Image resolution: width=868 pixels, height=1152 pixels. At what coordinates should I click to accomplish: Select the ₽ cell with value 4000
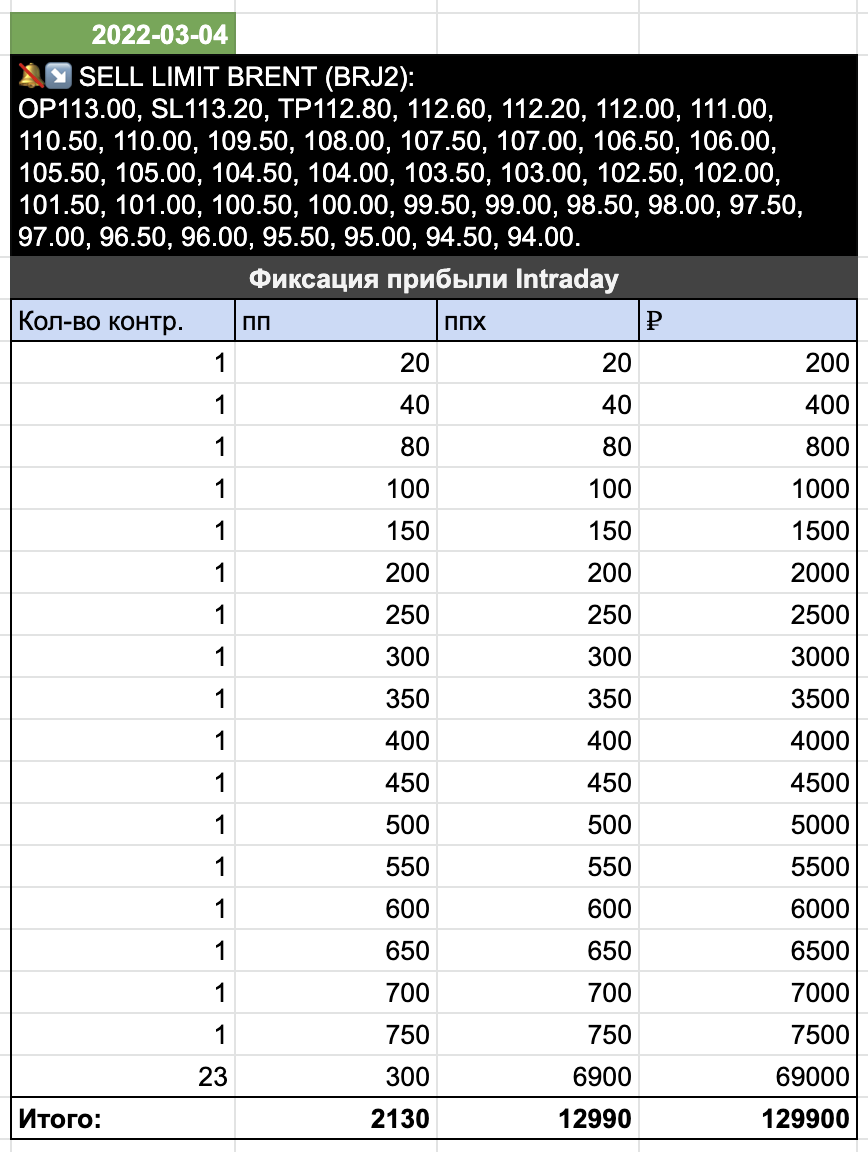748,740
